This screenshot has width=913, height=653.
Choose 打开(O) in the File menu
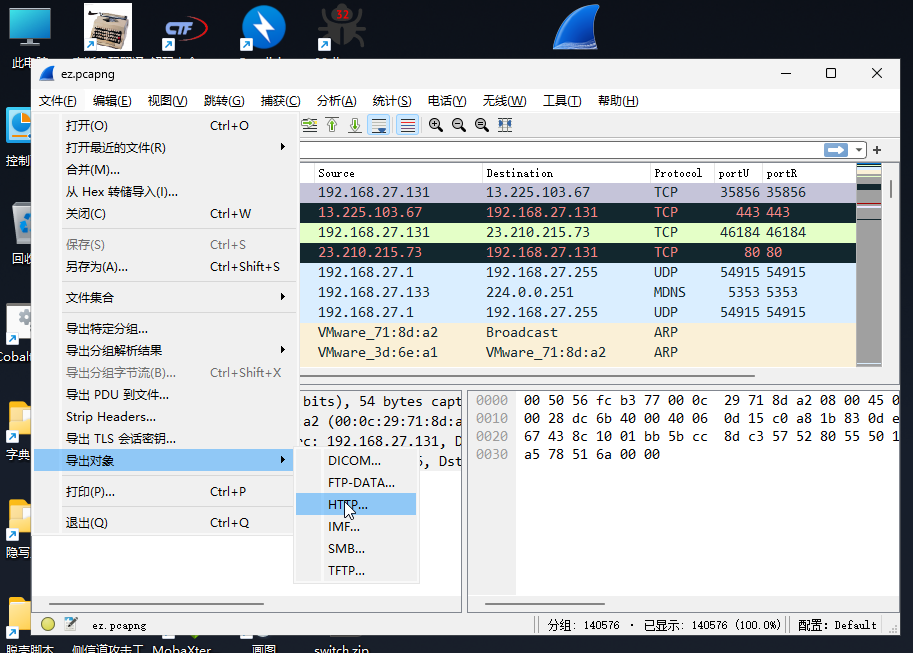point(164,126)
